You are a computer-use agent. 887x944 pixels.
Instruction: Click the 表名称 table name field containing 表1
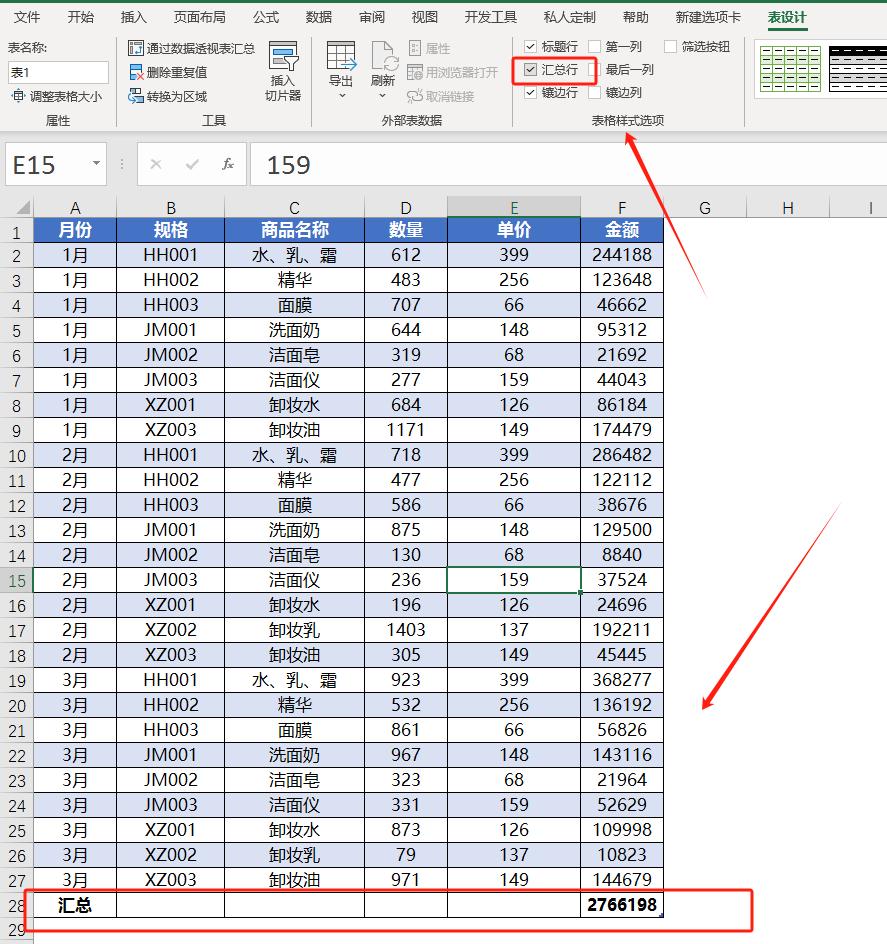(x=58, y=72)
